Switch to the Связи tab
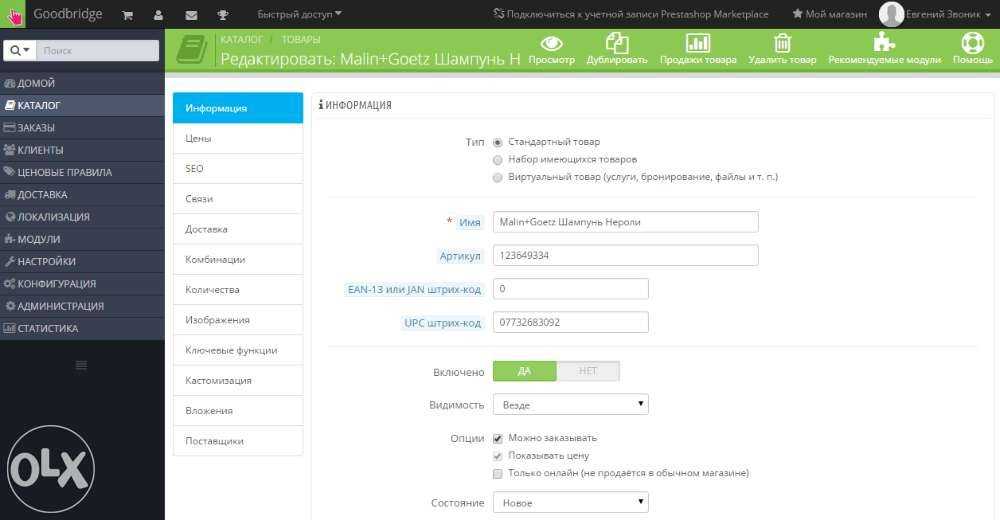 point(238,199)
